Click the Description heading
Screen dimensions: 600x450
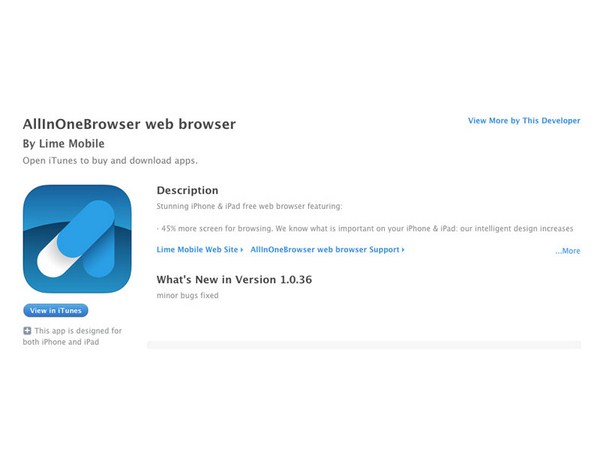pyautogui.click(x=188, y=190)
